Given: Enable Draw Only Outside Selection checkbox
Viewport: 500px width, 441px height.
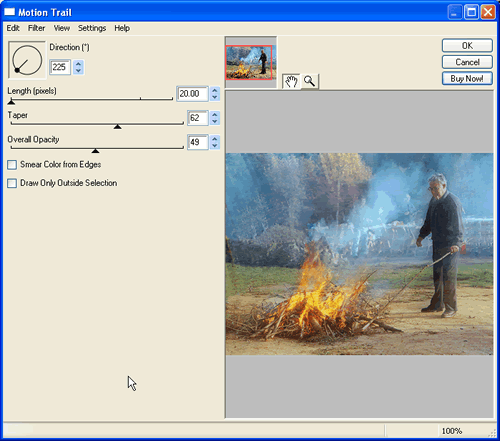Looking at the screenshot, I should coord(12,183).
